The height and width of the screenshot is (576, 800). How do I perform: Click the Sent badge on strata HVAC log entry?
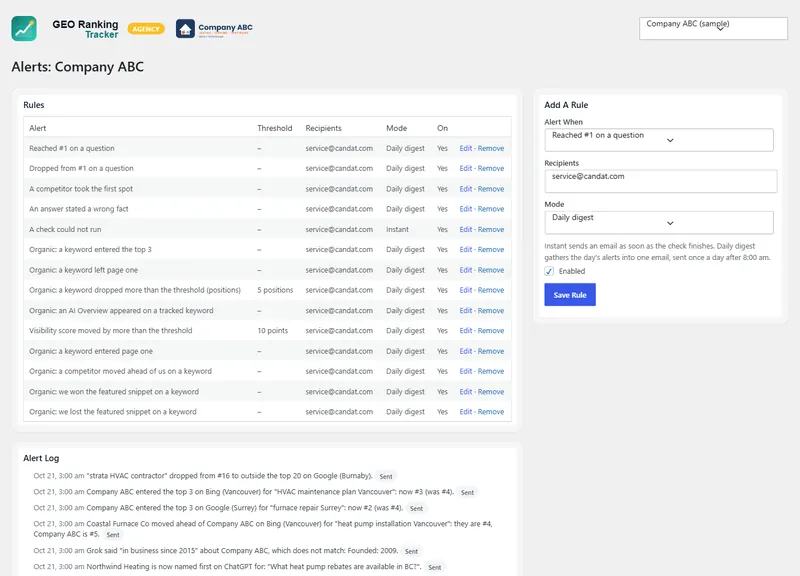coord(386,477)
